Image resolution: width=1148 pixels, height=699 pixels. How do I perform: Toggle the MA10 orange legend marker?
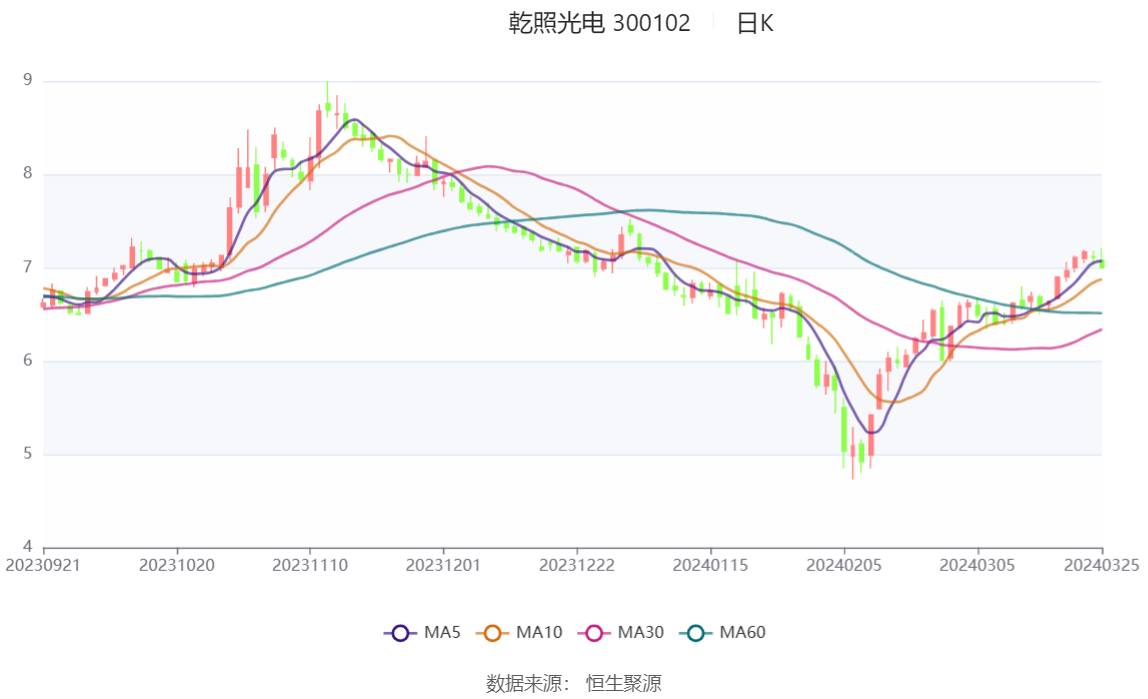click(492, 633)
